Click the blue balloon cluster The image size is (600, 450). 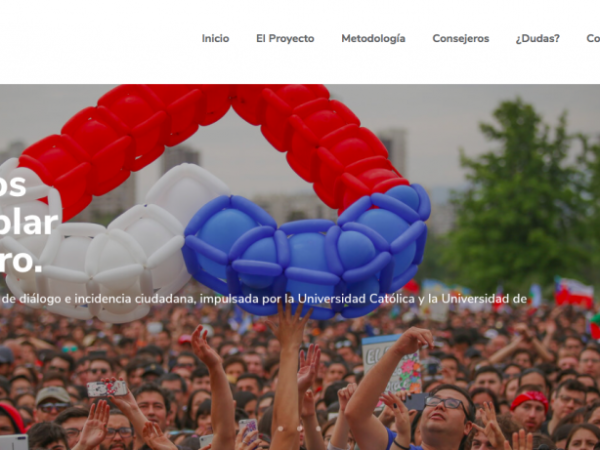click(x=306, y=253)
